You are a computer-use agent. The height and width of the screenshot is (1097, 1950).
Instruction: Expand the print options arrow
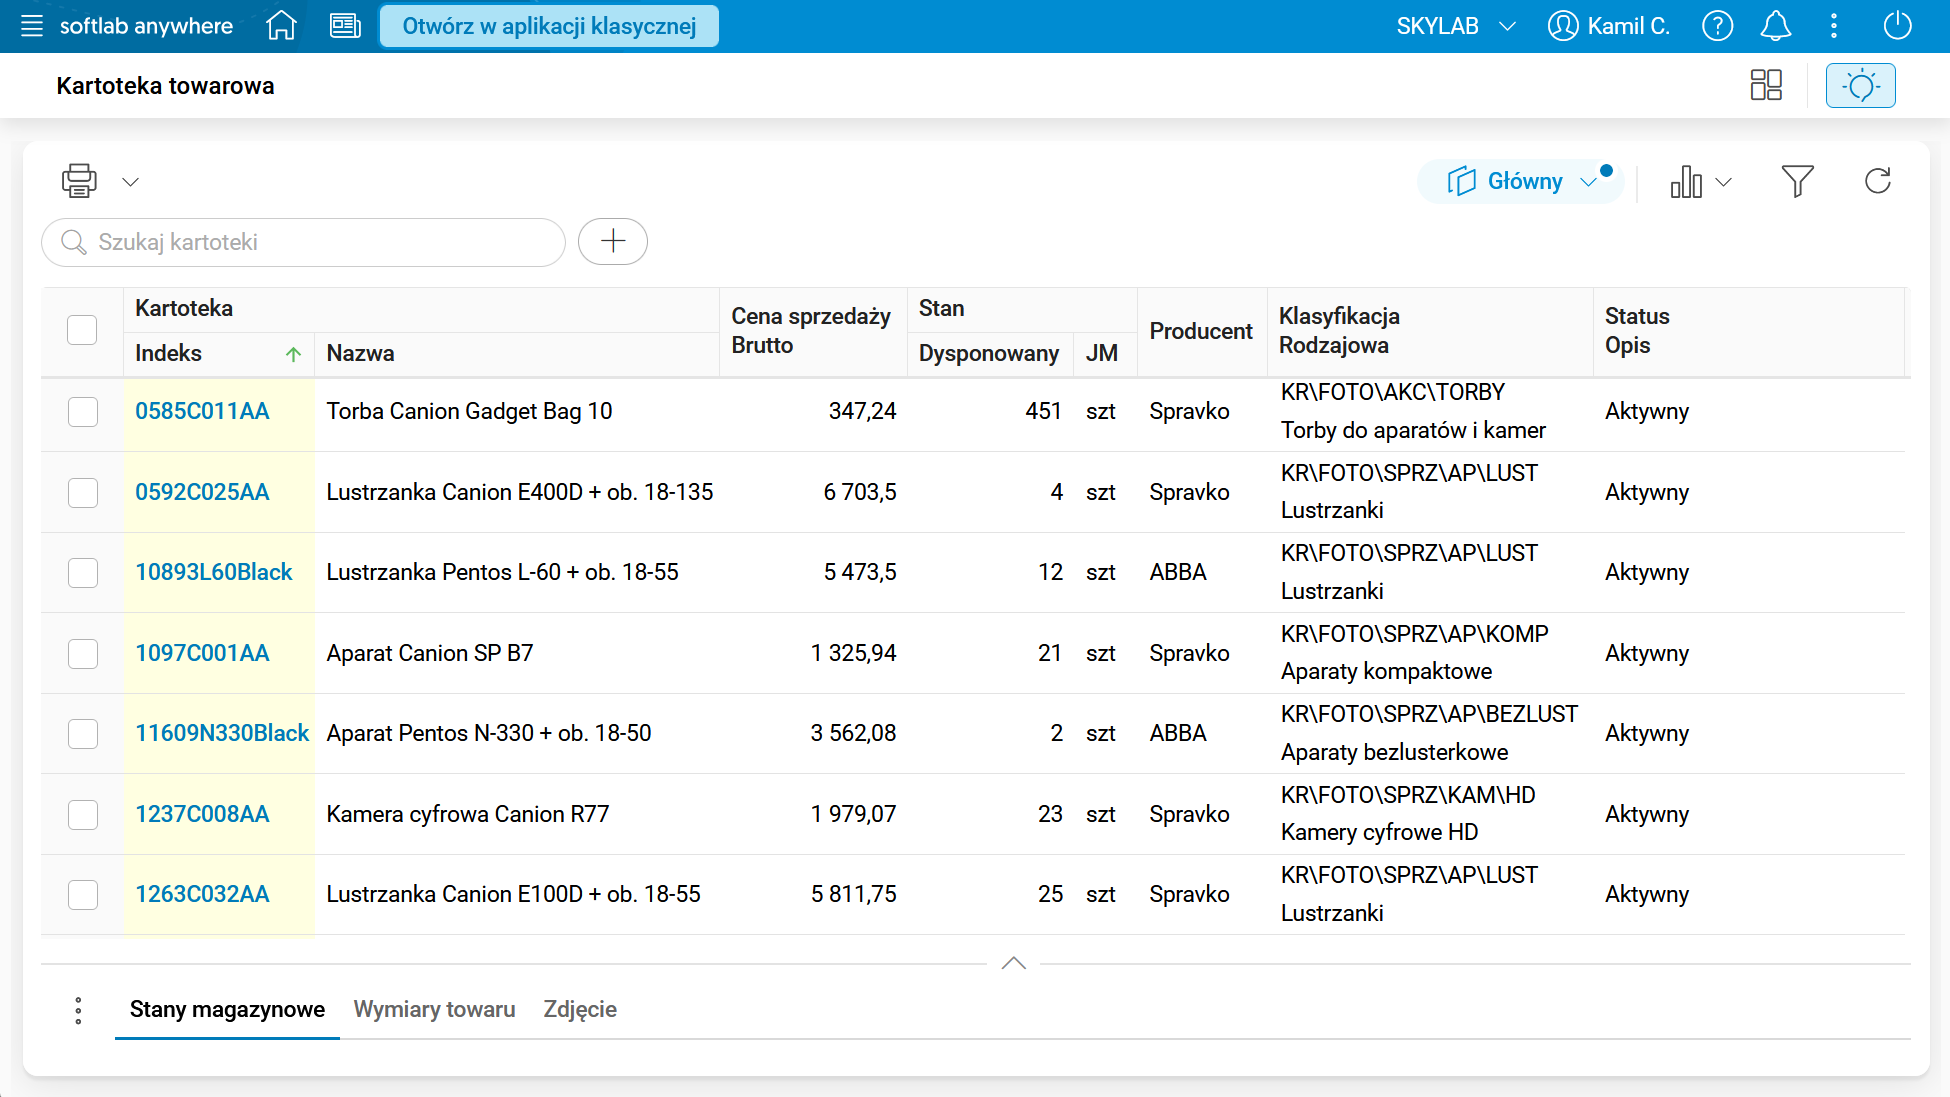[x=130, y=182]
